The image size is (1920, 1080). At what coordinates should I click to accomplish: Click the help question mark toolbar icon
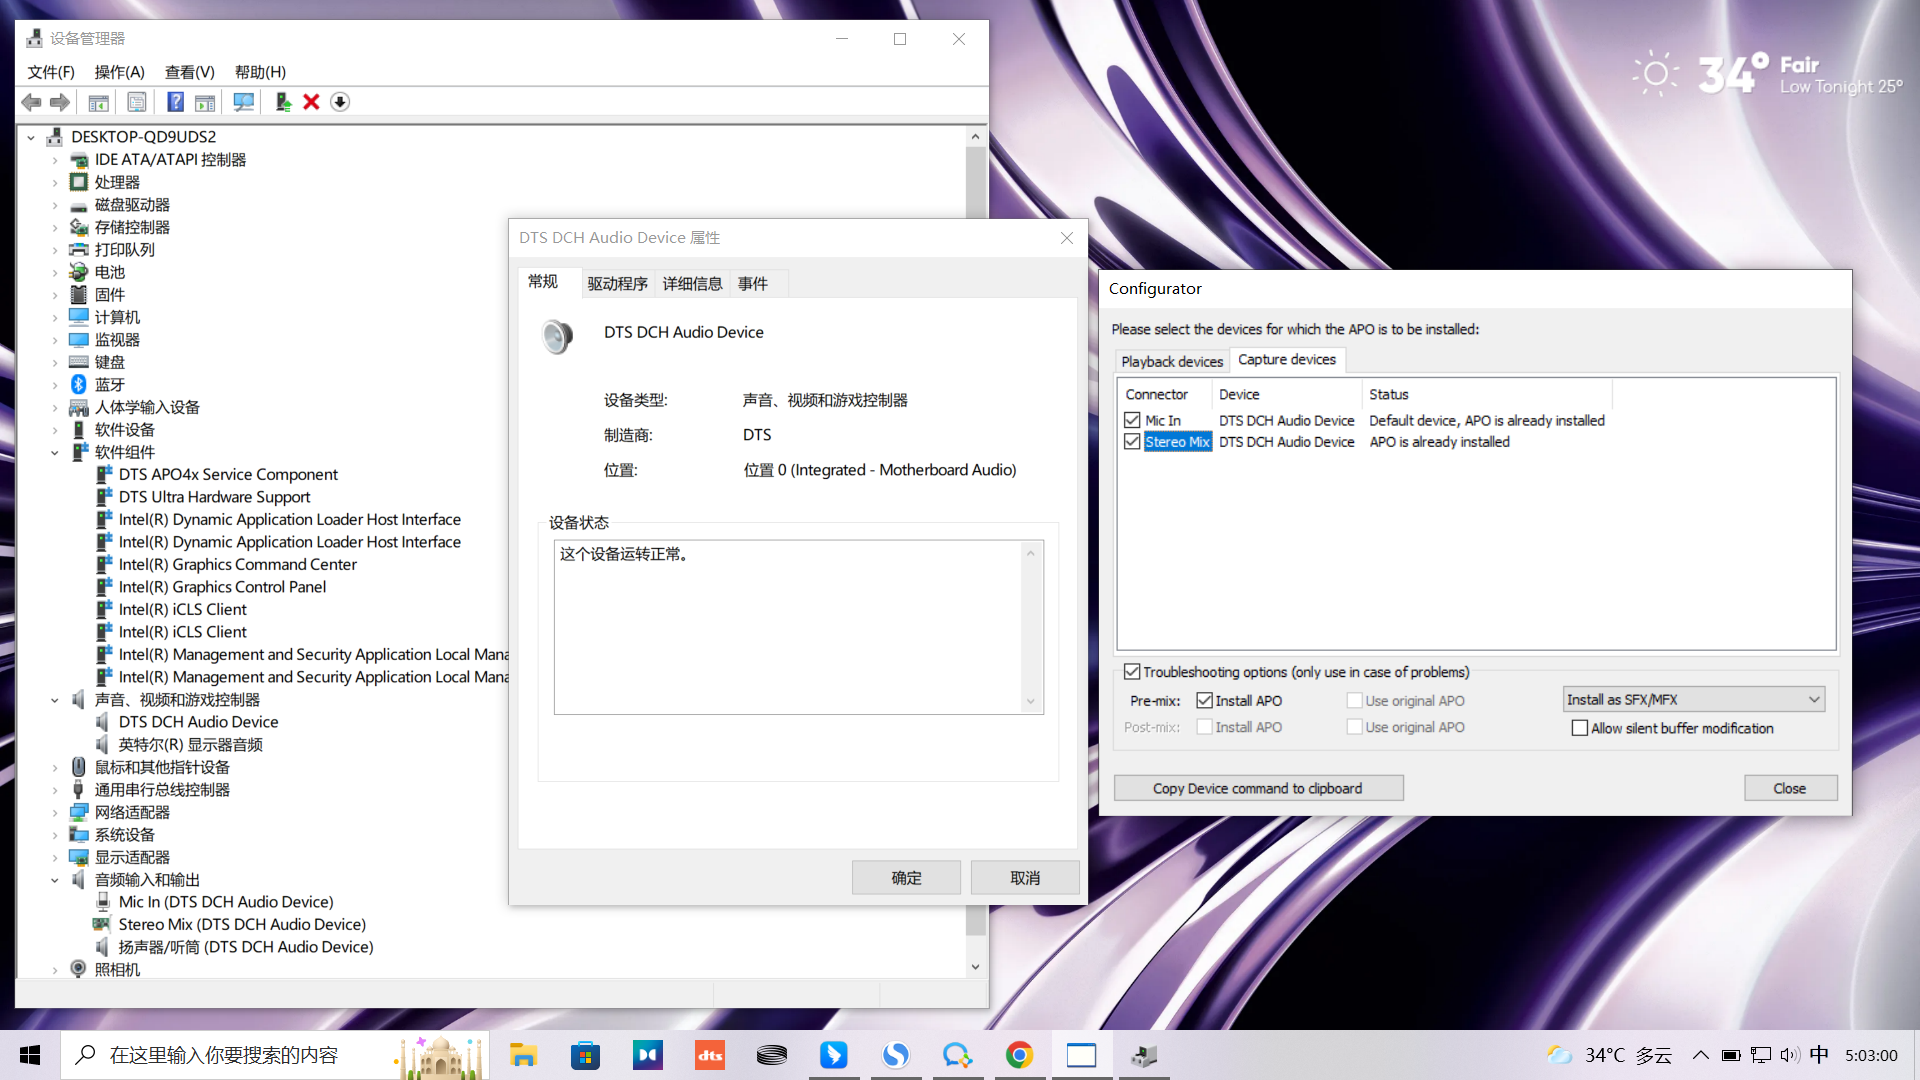(175, 102)
